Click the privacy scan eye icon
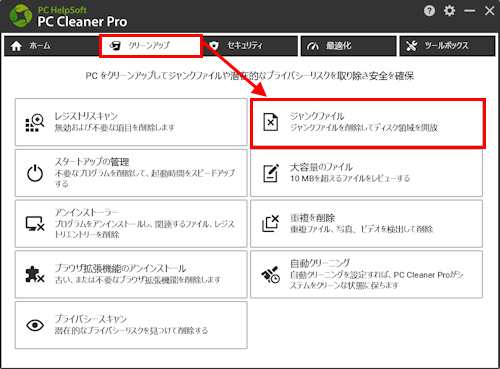 pyautogui.click(x=35, y=325)
